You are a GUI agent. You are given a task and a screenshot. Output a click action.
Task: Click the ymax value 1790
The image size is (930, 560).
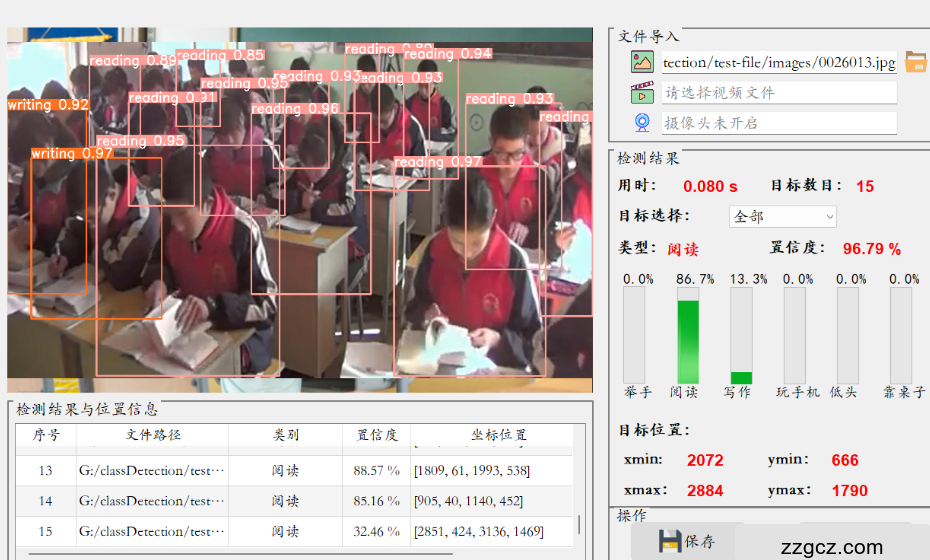point(849,491)
